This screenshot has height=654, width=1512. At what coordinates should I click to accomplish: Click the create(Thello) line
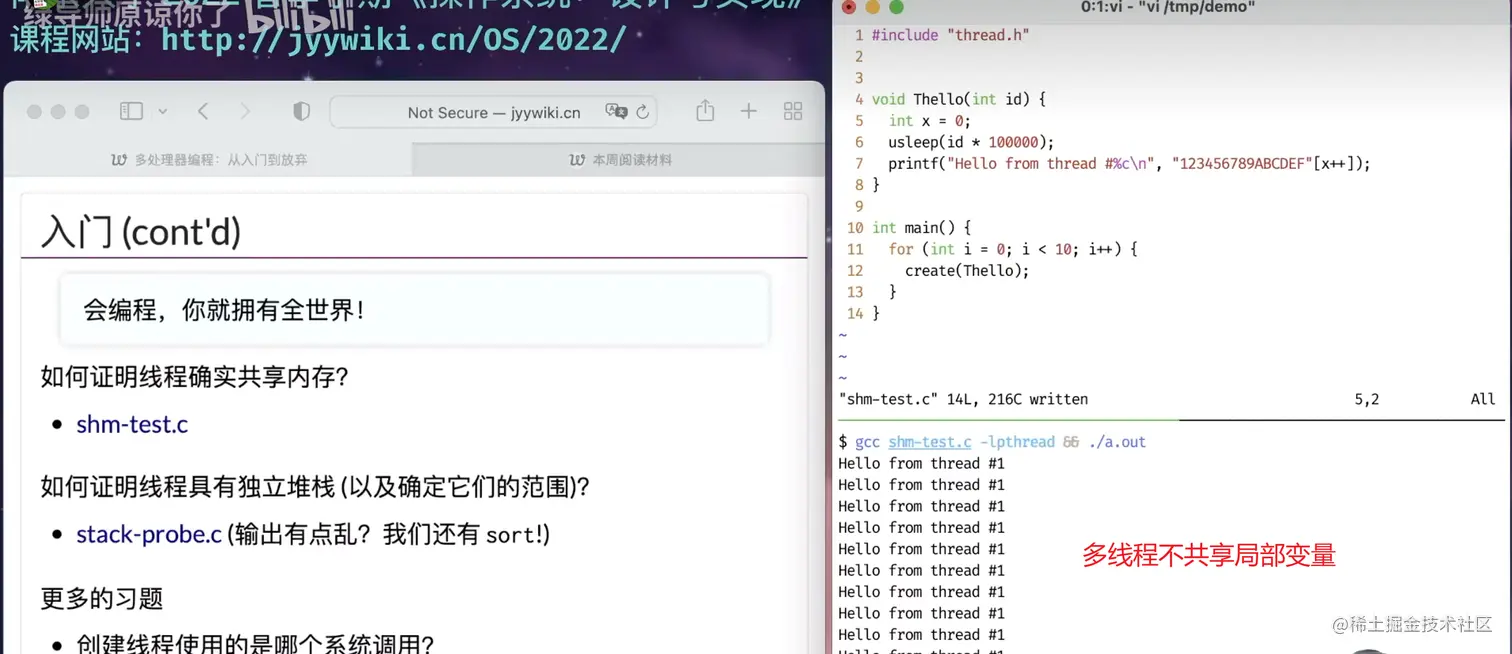967,270
